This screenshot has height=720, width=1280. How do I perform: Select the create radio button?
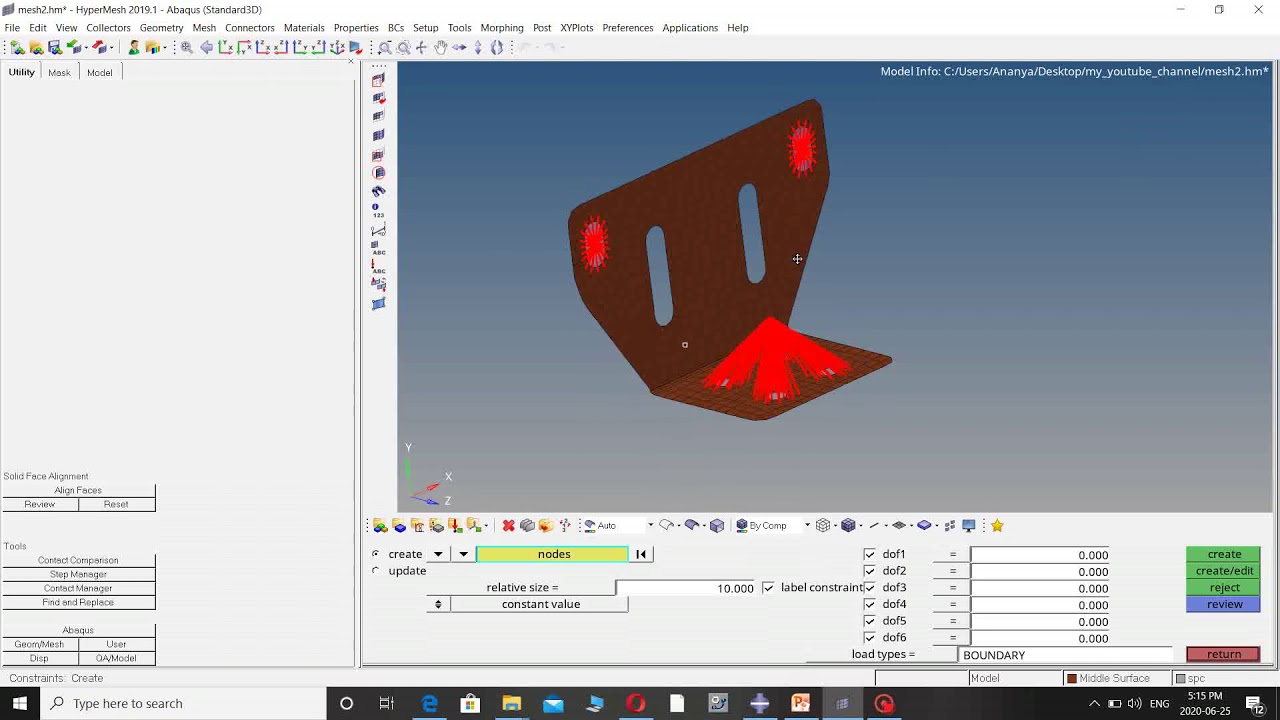point(376,554)
